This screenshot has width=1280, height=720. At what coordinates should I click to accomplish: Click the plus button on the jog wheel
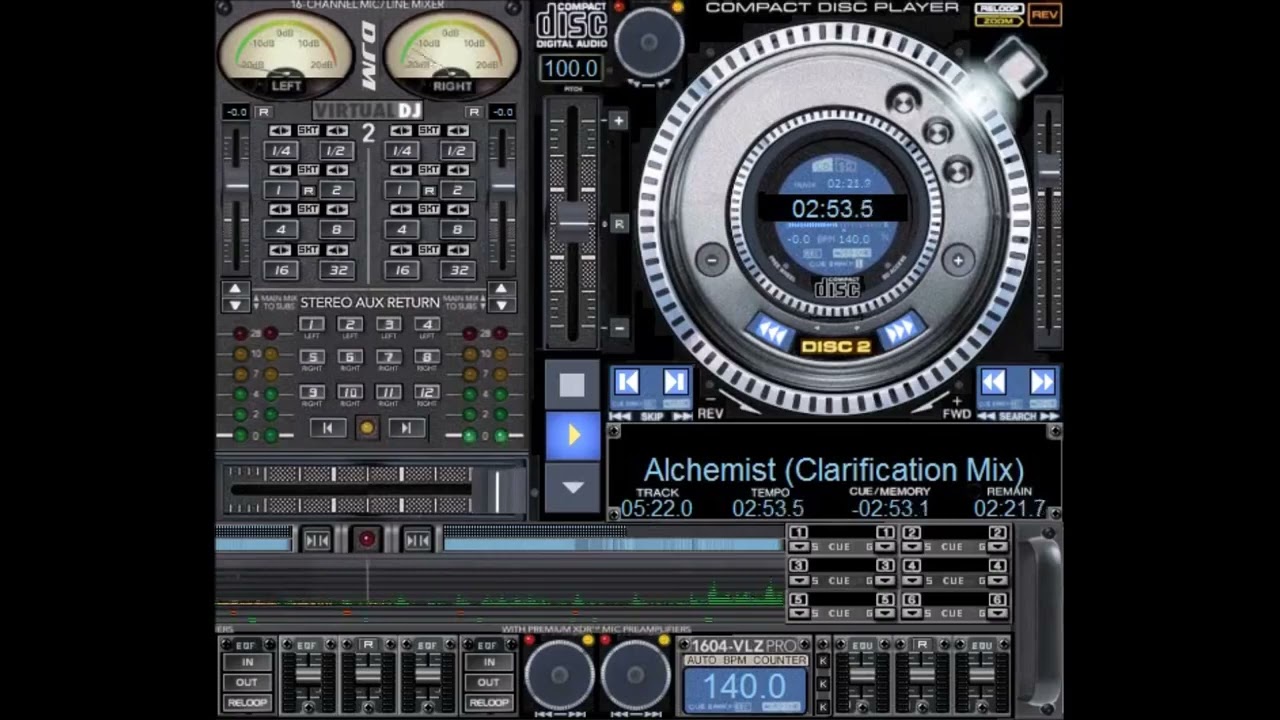[957, 260]
